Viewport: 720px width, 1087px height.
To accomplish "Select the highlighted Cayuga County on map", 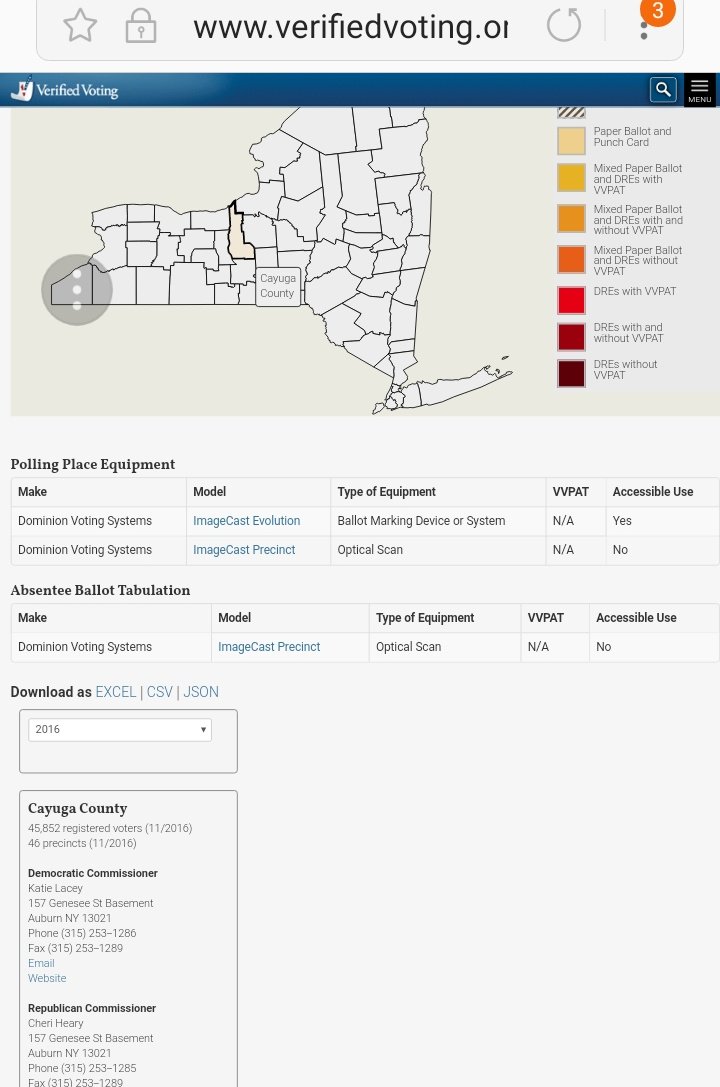I will tap(240, 234).
